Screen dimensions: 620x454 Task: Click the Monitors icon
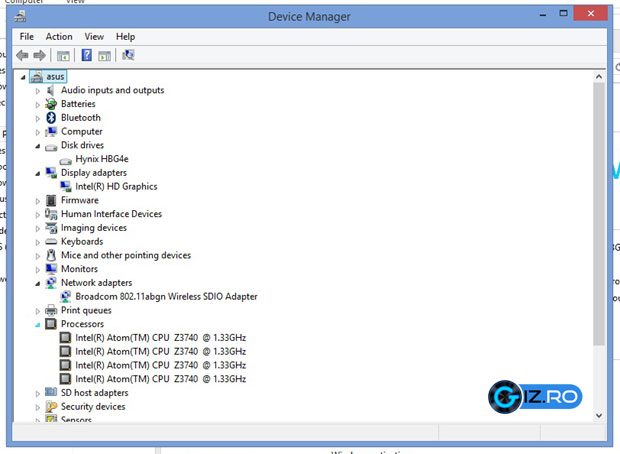point(51,269)
